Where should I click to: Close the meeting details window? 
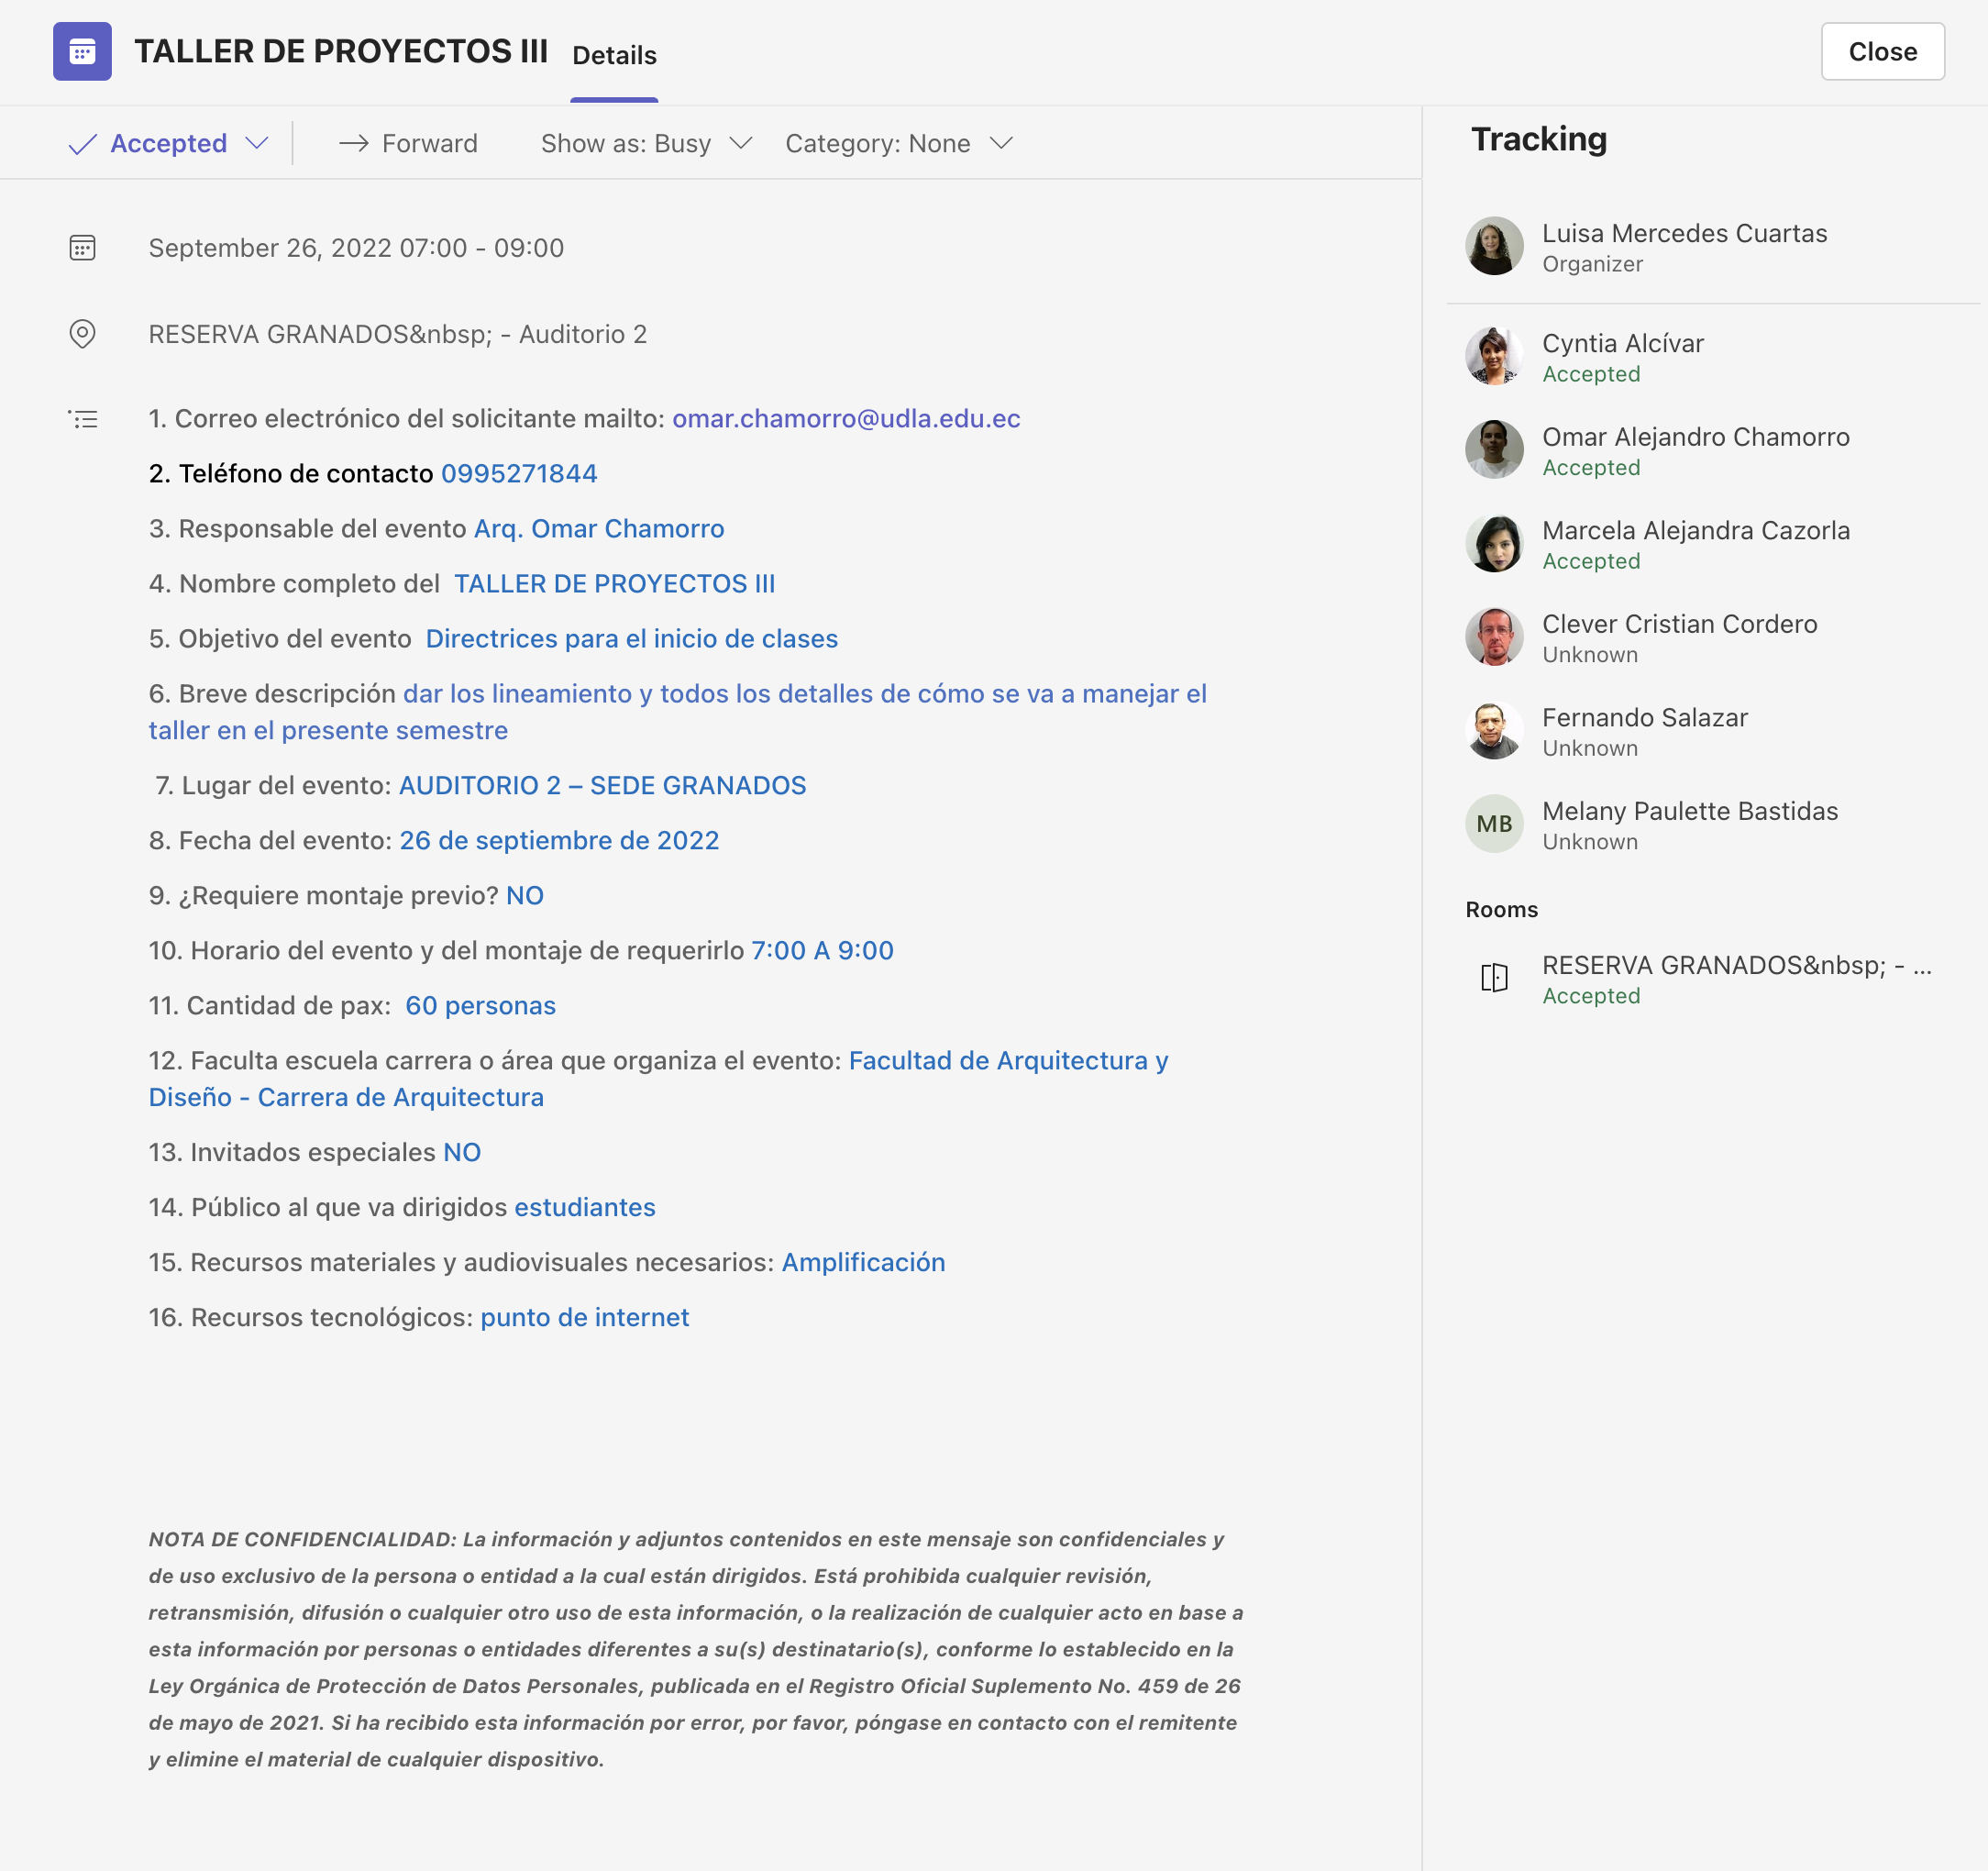pyautogui.click(x=1881, y=51)
